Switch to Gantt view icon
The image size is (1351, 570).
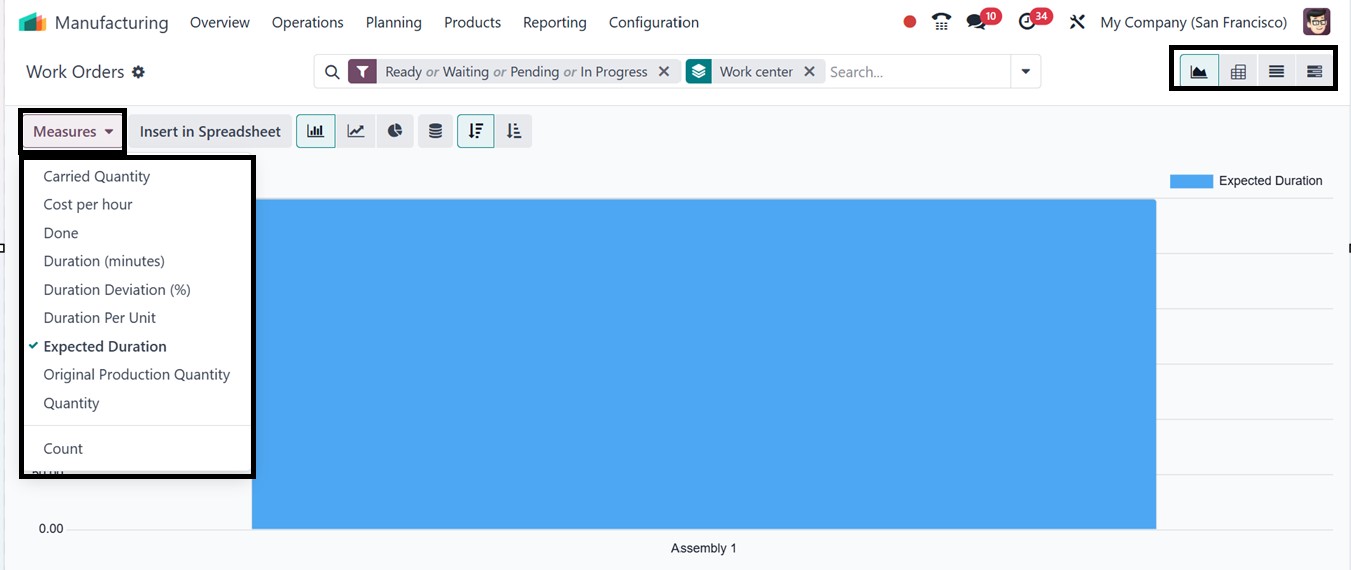tap(1314, 72)
